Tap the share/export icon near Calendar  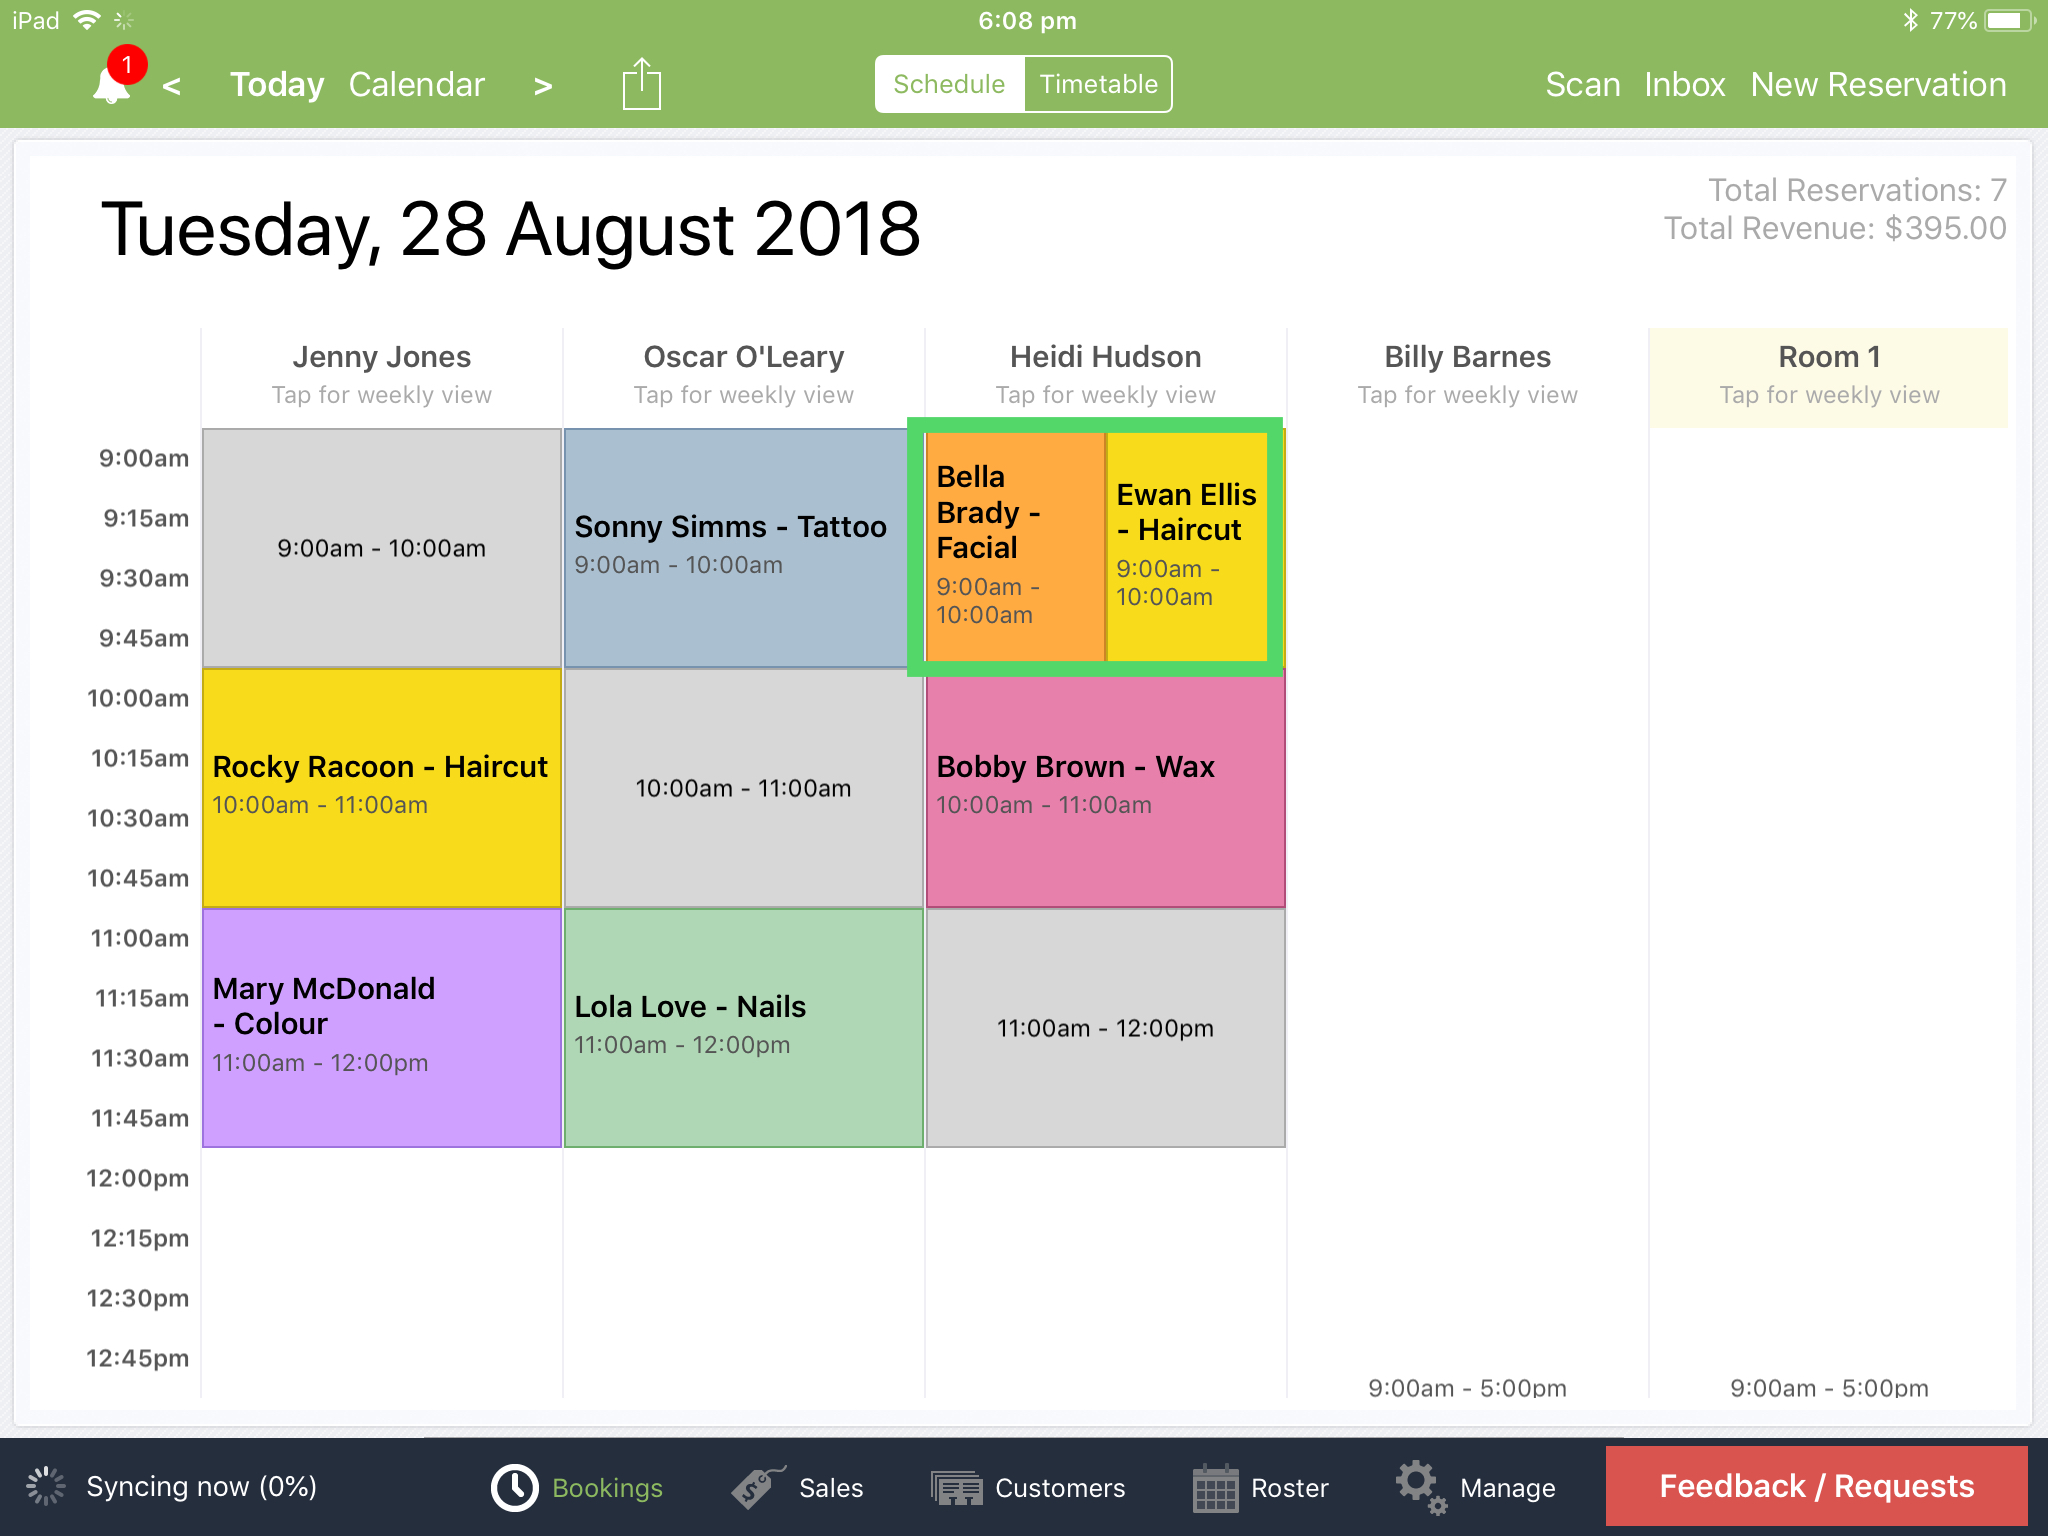click(640, 84)
